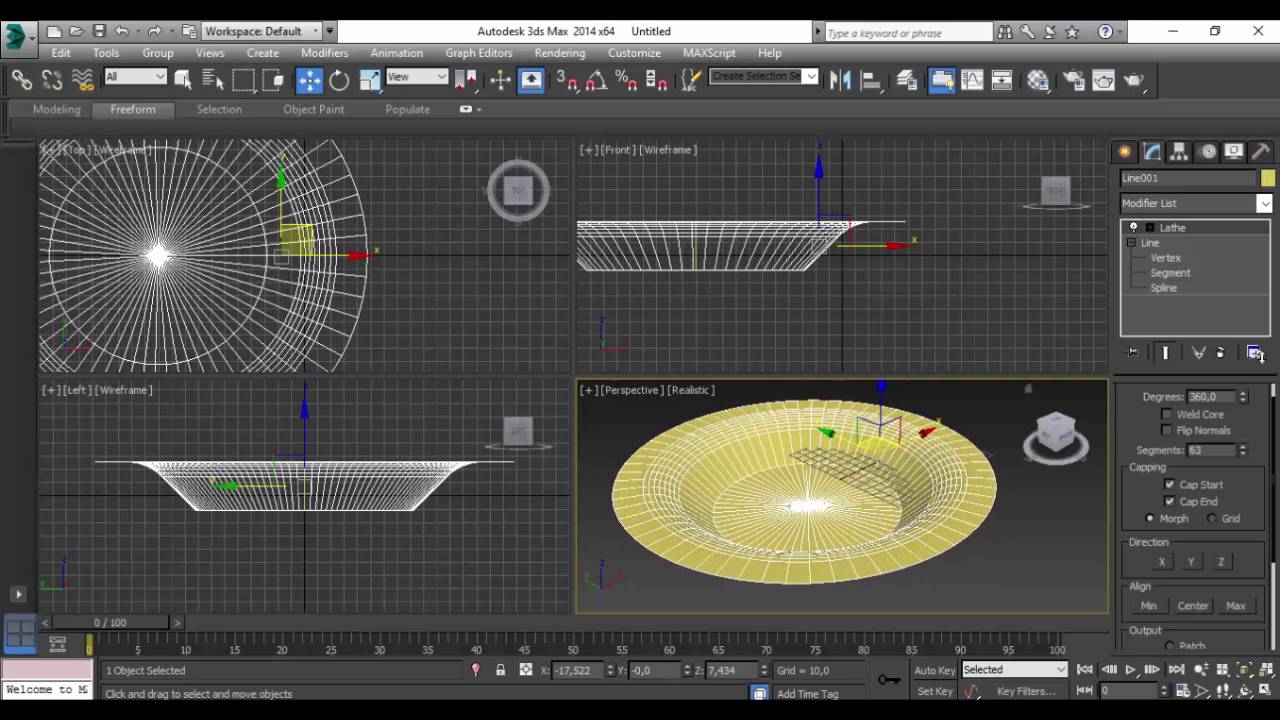Click the Render Production teapot icon
This screenshot has width=1280, height=720.
[x=1134, y=80]
